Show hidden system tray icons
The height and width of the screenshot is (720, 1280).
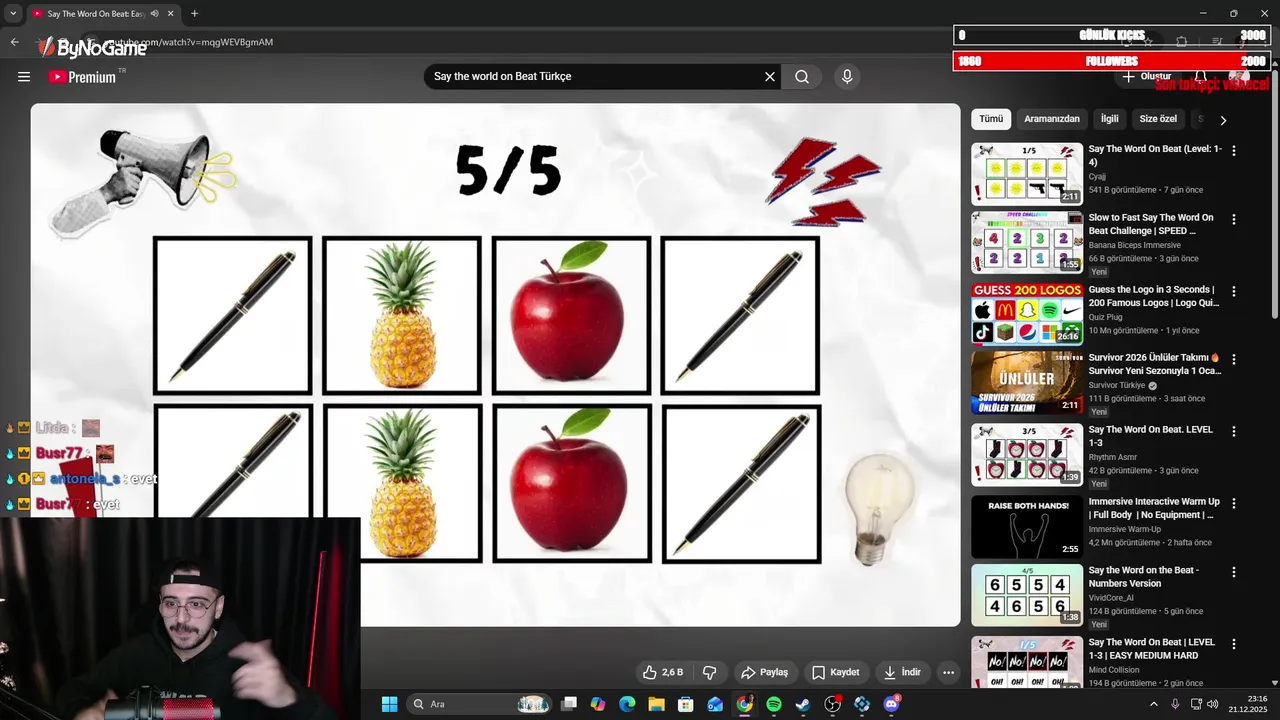click(1154, 704)
